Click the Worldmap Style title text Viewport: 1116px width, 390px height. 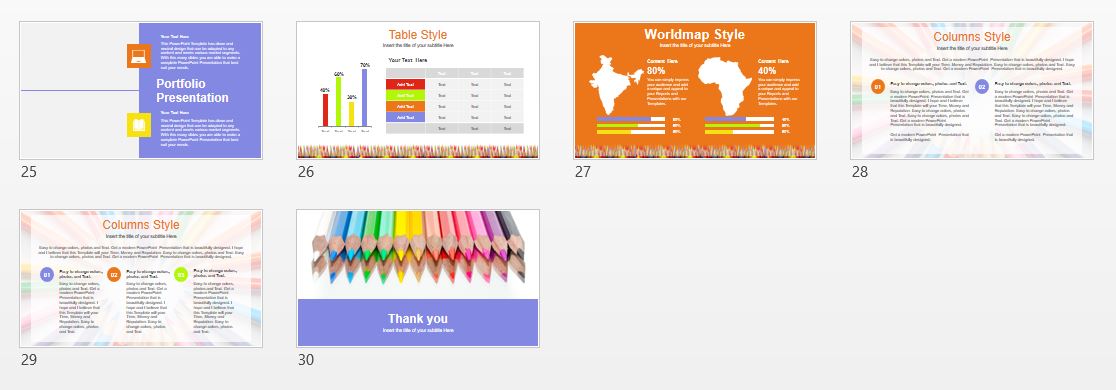(x=695, y=34)
